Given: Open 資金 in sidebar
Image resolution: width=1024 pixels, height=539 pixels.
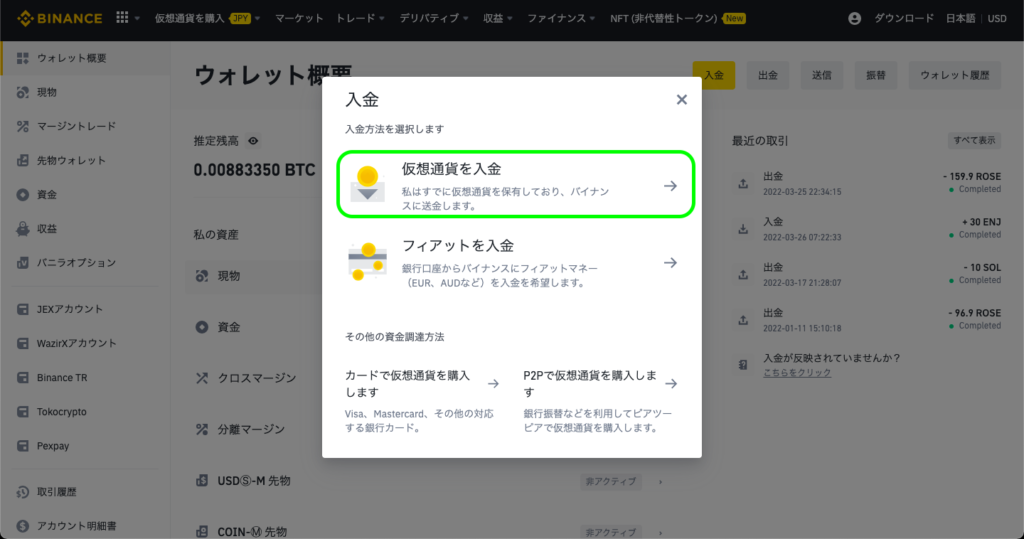Looking at the screenshot, I should tap(85, 195).
